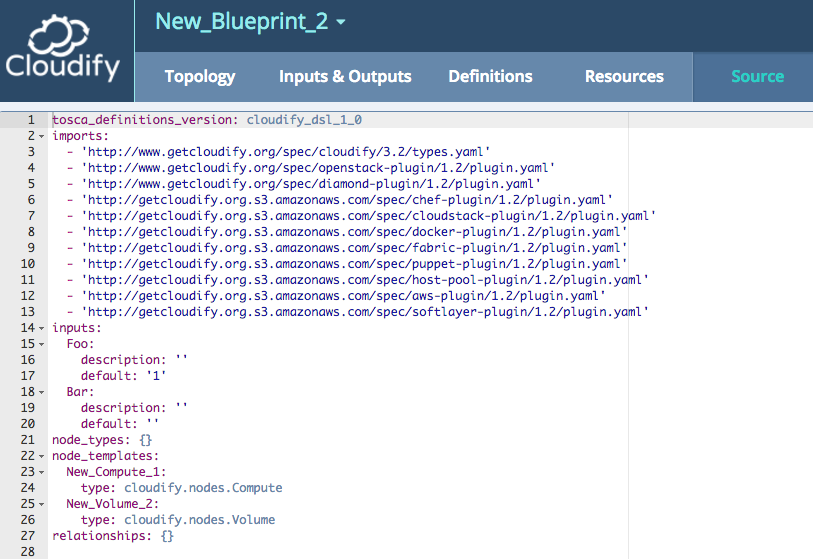Click the description line under Bar
The image size is (813, 559).
134,408
